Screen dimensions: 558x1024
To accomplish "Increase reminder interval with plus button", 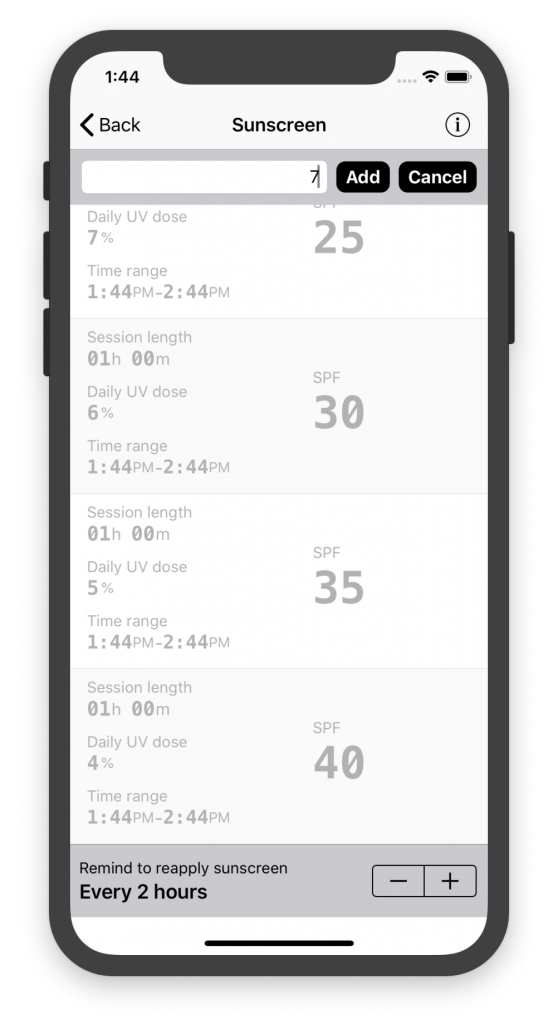I will coord(450,881).
